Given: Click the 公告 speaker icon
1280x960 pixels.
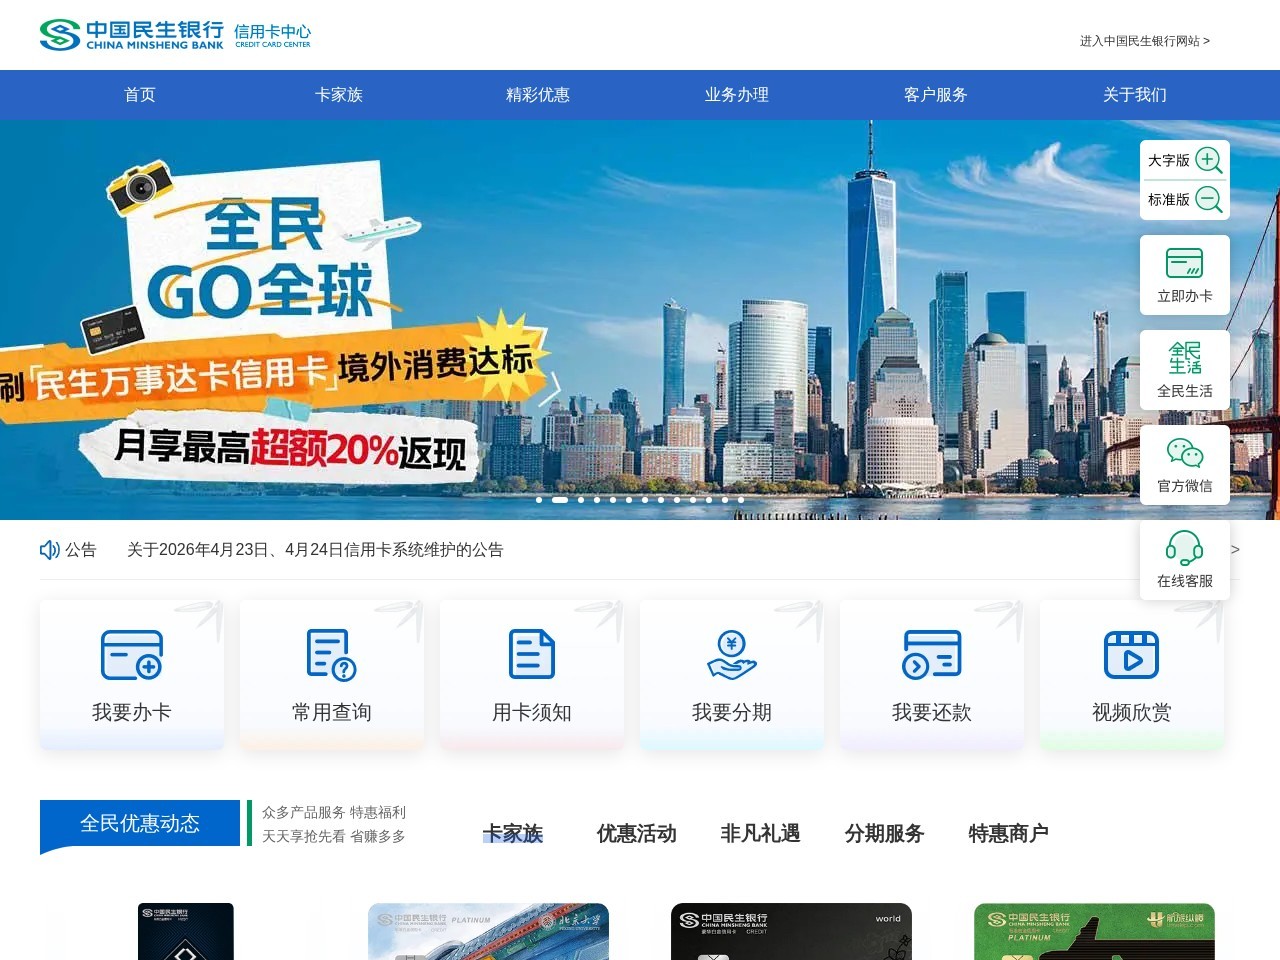Looking at the screenshot, I should coord(50,550).
